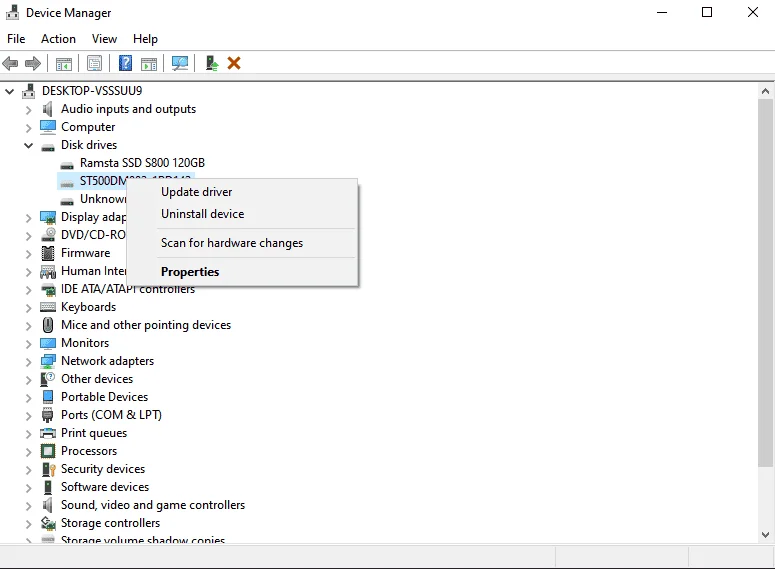Select the Unknown disk drive entry
The image size is (775, 569).
pyautogui.click(x=103, y=199)
